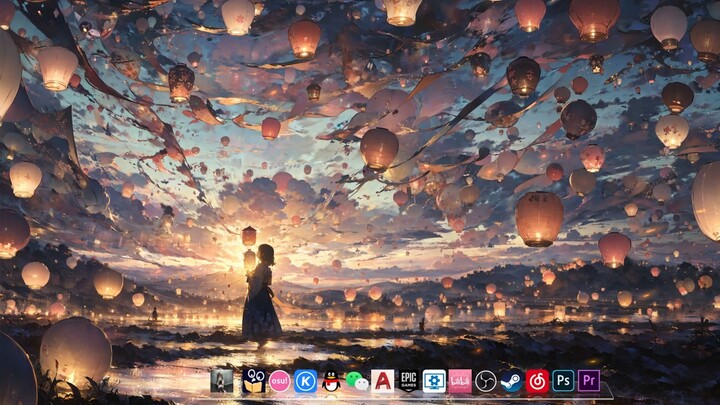Open Epic Games launcher icon
The width and height of the screenshot is (720, 405).
(409, 381)
